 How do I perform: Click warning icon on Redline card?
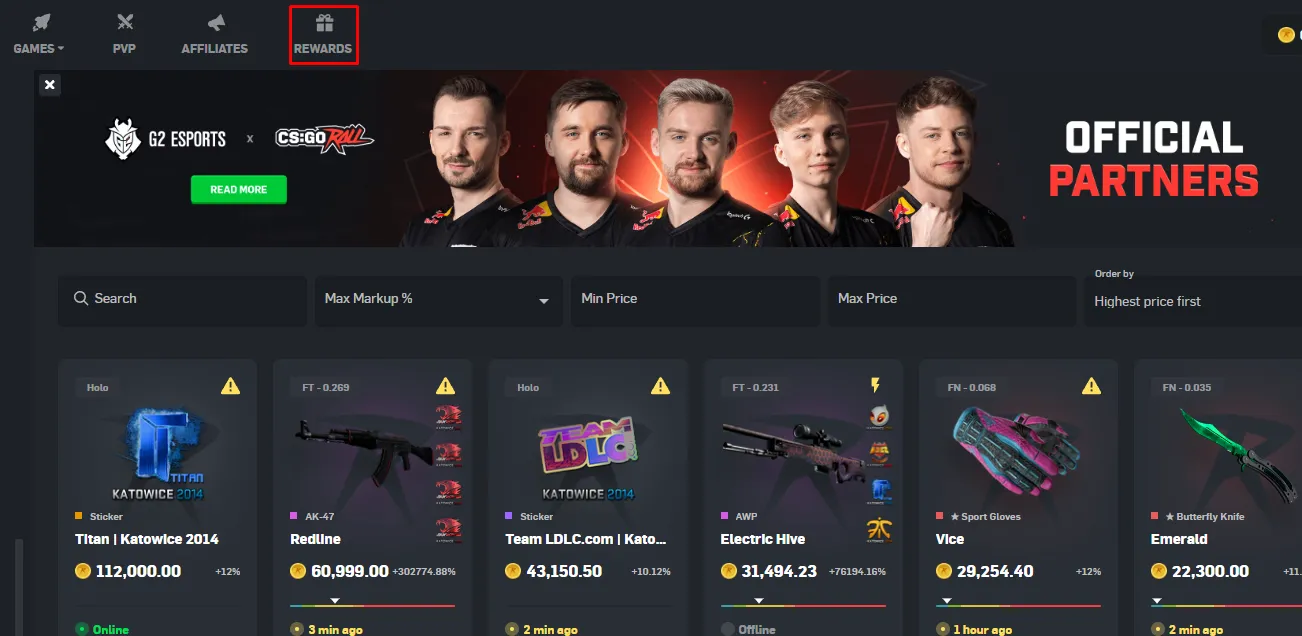445,386
